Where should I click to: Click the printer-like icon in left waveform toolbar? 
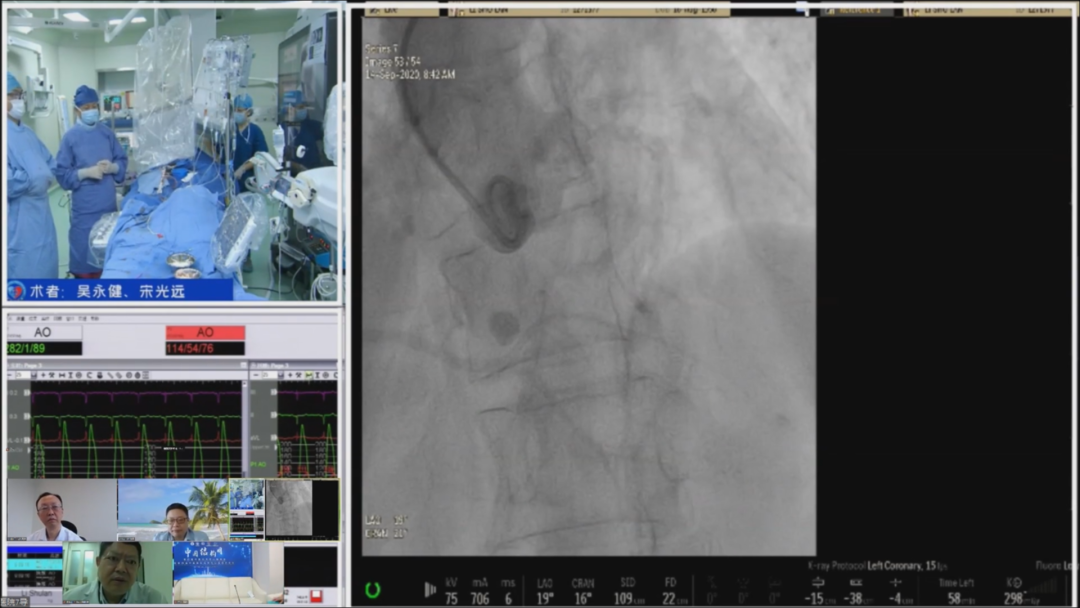click(100, 375)
